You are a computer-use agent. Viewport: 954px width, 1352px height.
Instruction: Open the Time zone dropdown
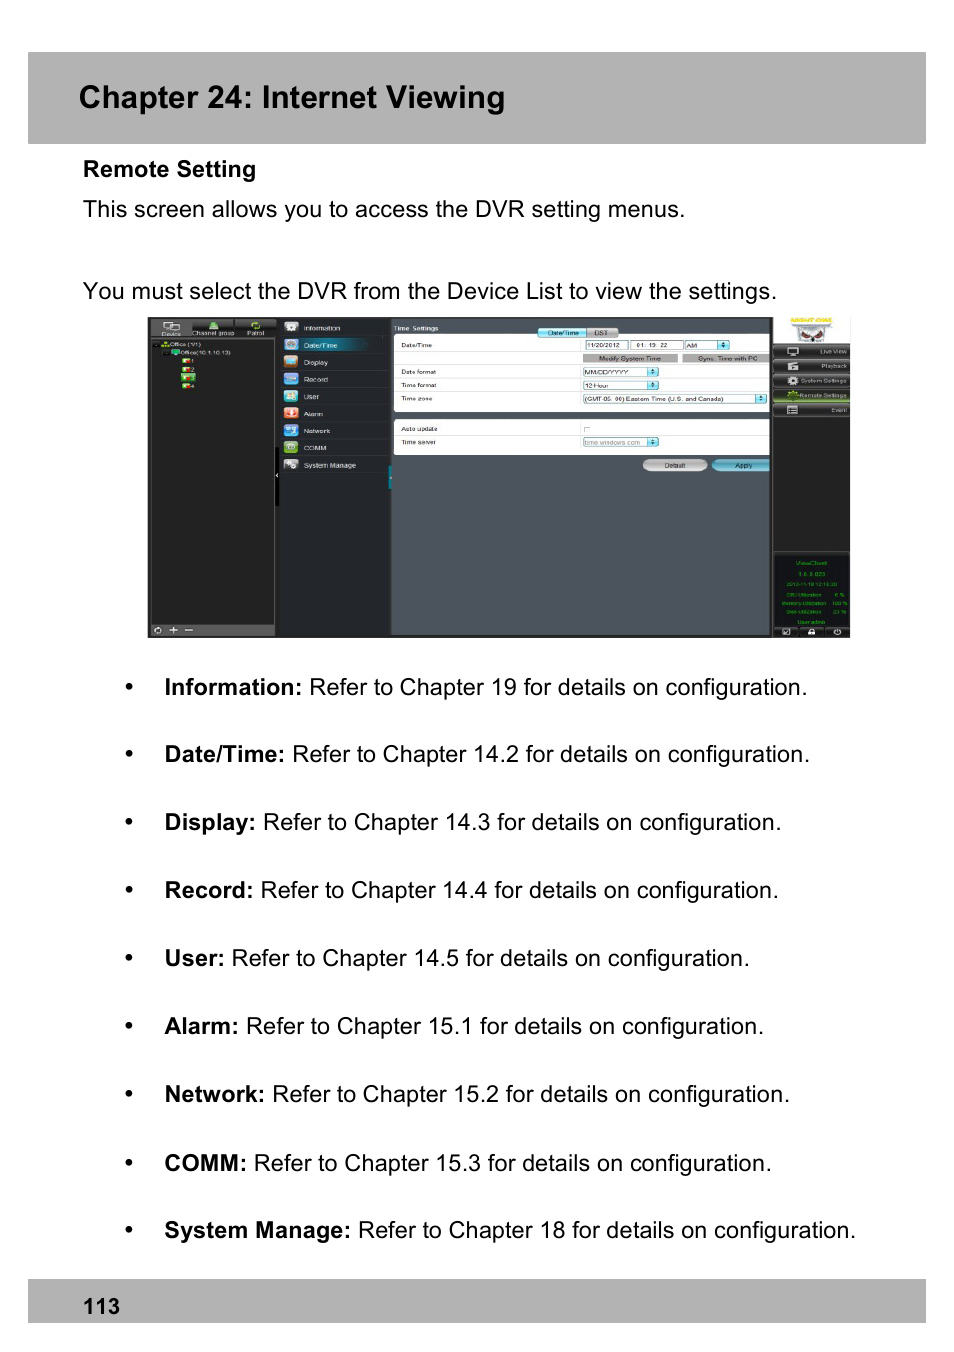click(675, 398)
